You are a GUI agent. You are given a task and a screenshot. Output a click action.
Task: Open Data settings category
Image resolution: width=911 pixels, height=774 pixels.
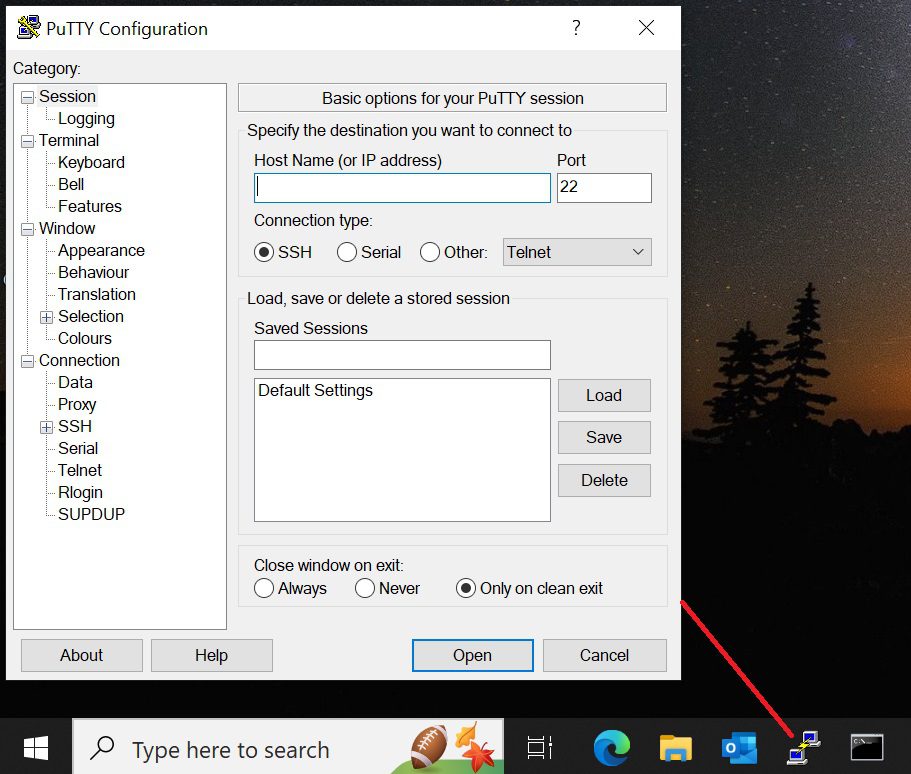click(75, 382)
